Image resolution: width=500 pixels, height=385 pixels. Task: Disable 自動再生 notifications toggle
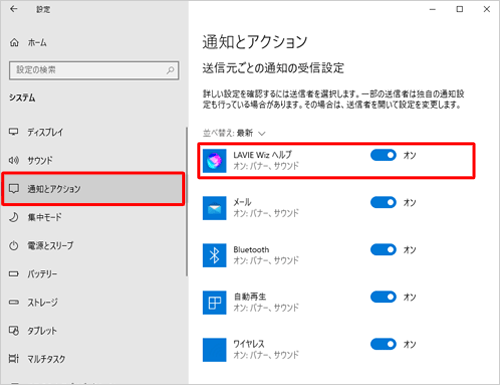(383, 297)
